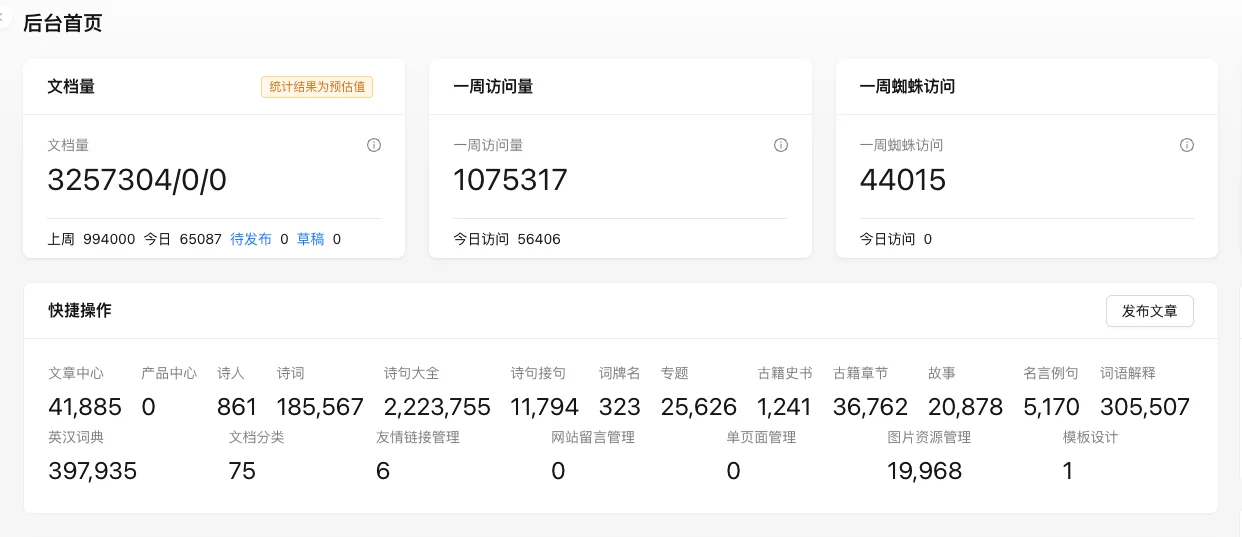The height and width of the screenshot is (537, 1242).
Task: Open the 草稿 link
Action: [310, 239]
